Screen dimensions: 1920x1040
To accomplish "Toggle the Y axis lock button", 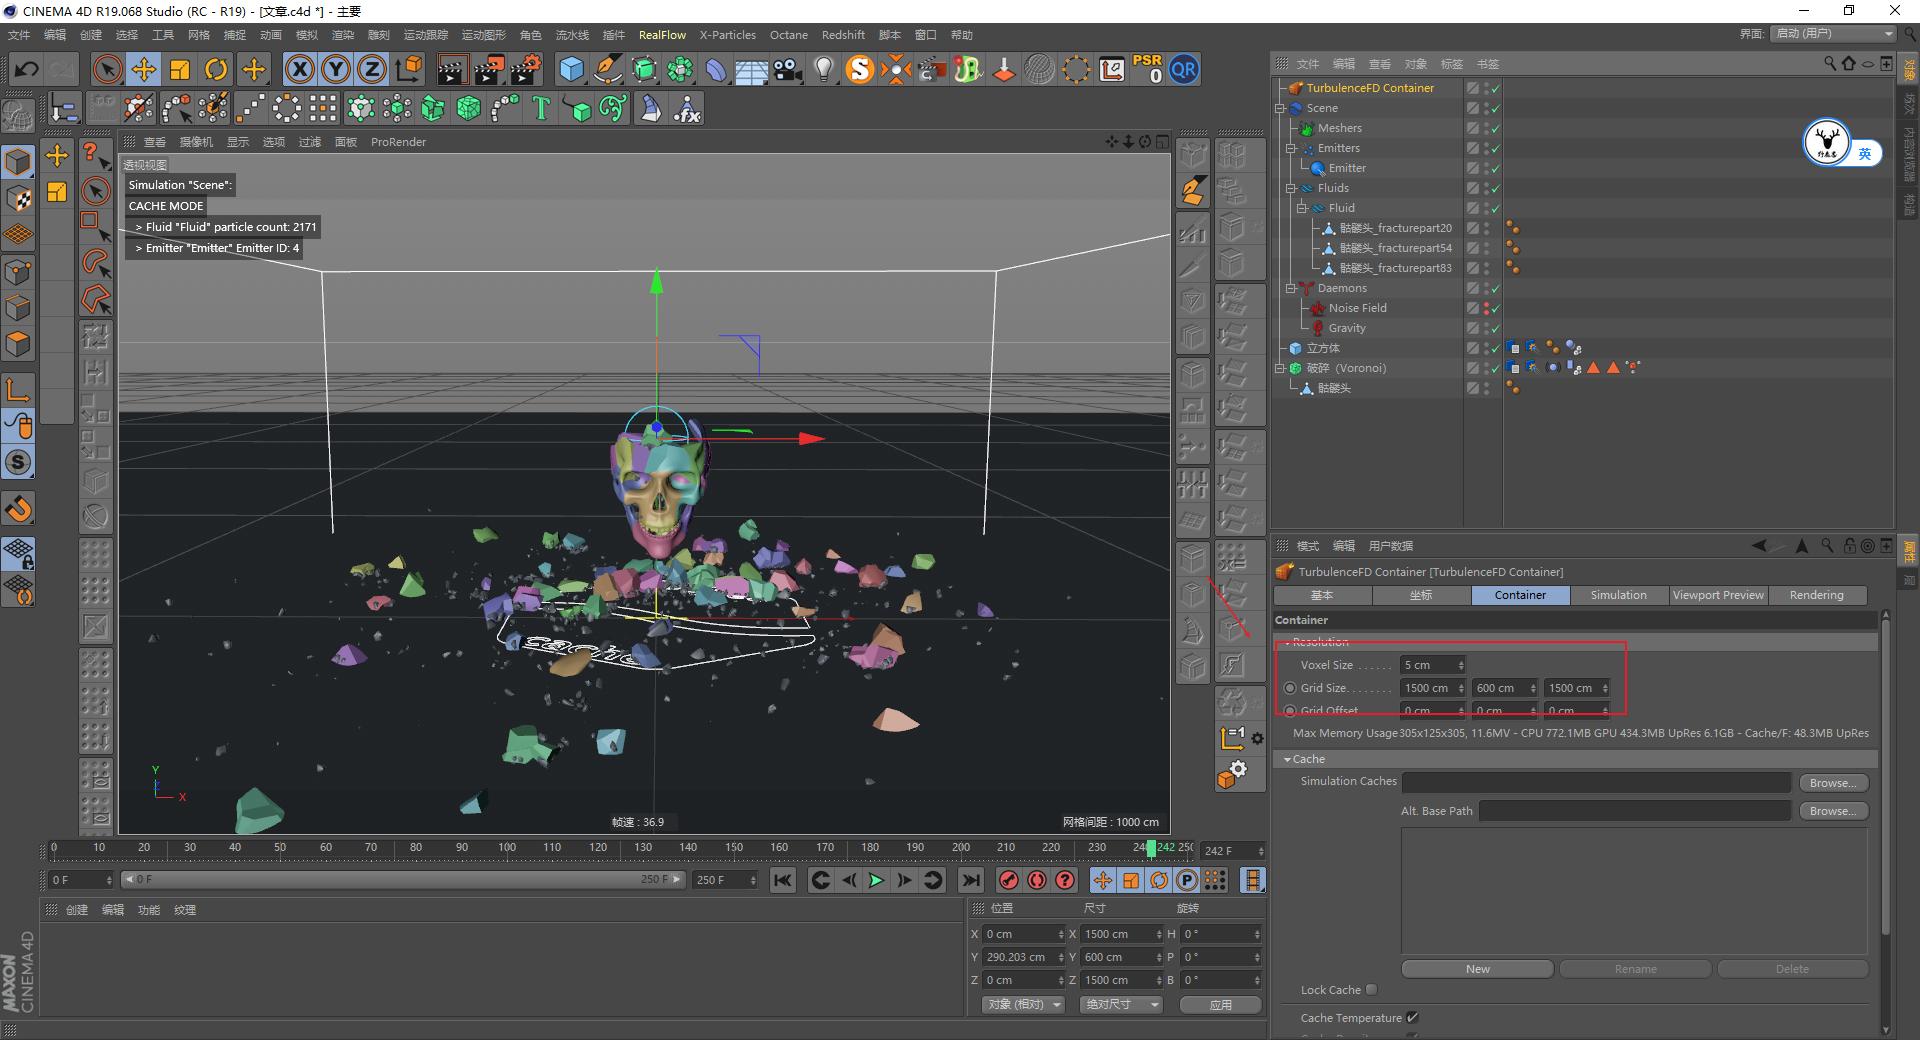I will (x=335, y=69).
